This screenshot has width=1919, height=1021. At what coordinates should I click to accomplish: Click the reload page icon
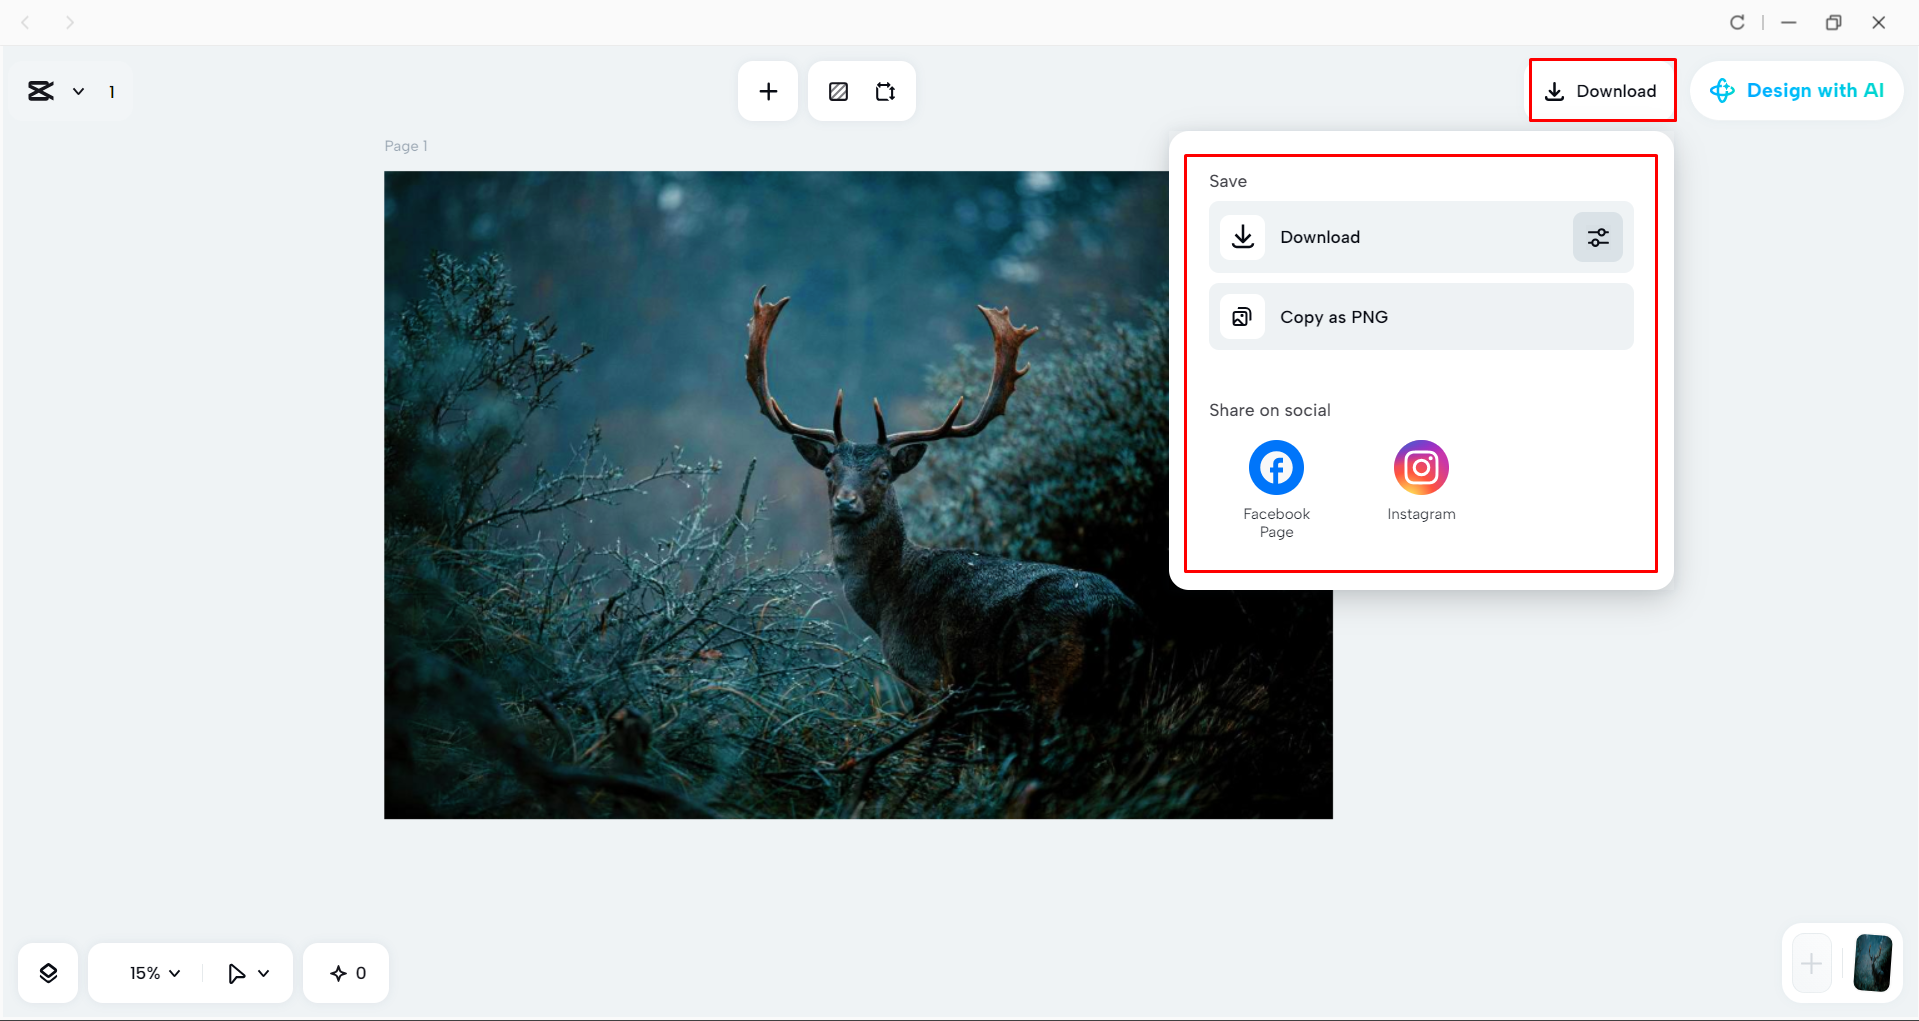(1737, 21)
